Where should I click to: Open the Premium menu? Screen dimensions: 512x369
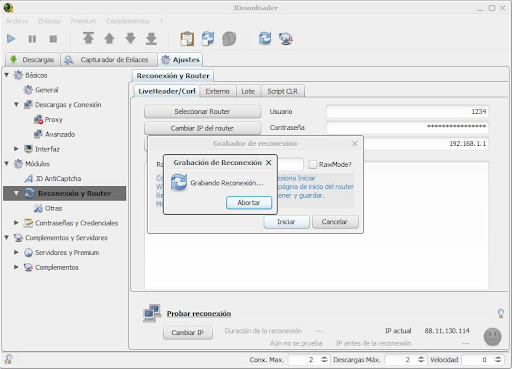tap(83, 21)
